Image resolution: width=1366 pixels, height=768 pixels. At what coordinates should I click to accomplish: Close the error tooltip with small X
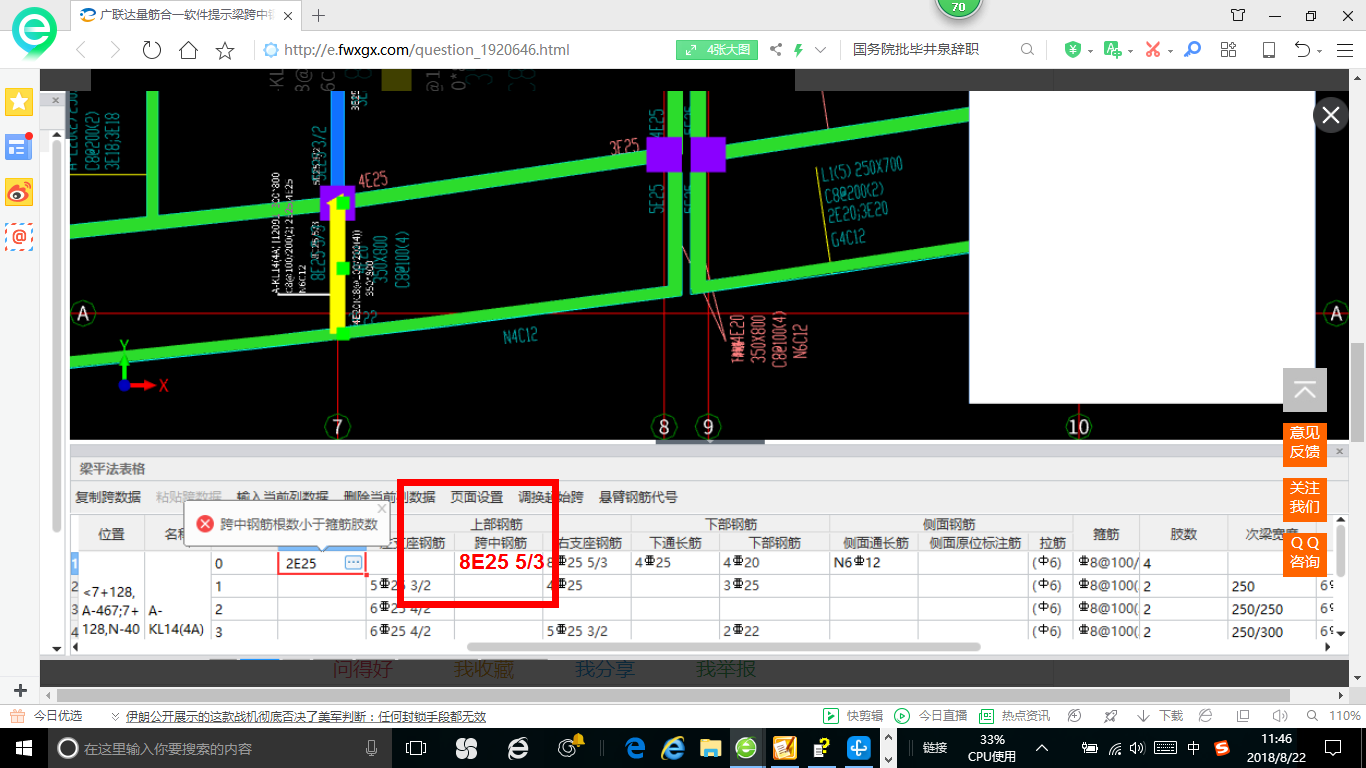click(381, 508)
